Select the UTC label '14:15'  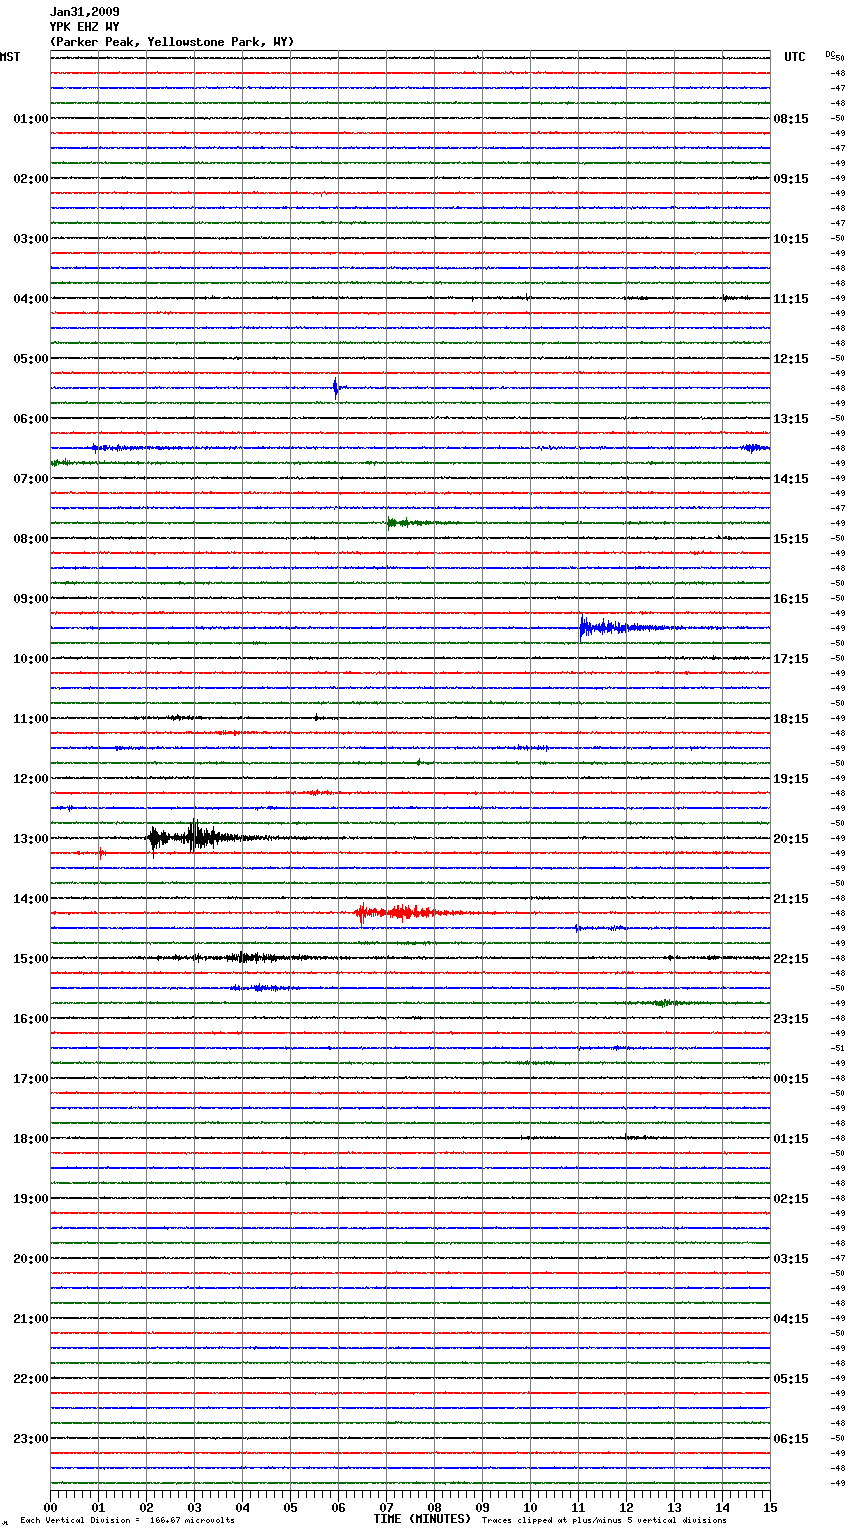(791, 479)
